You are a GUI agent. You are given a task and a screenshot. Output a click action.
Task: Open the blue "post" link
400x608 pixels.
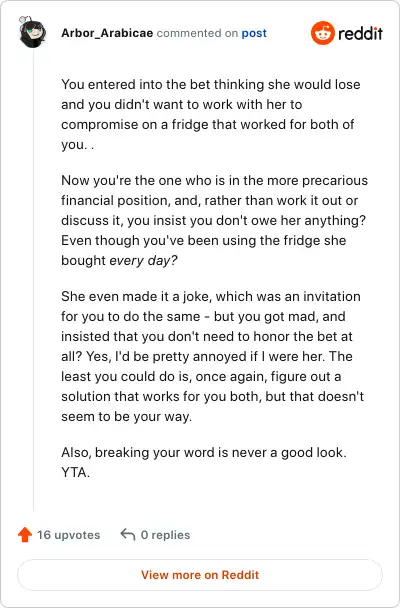tap(254, 33)
